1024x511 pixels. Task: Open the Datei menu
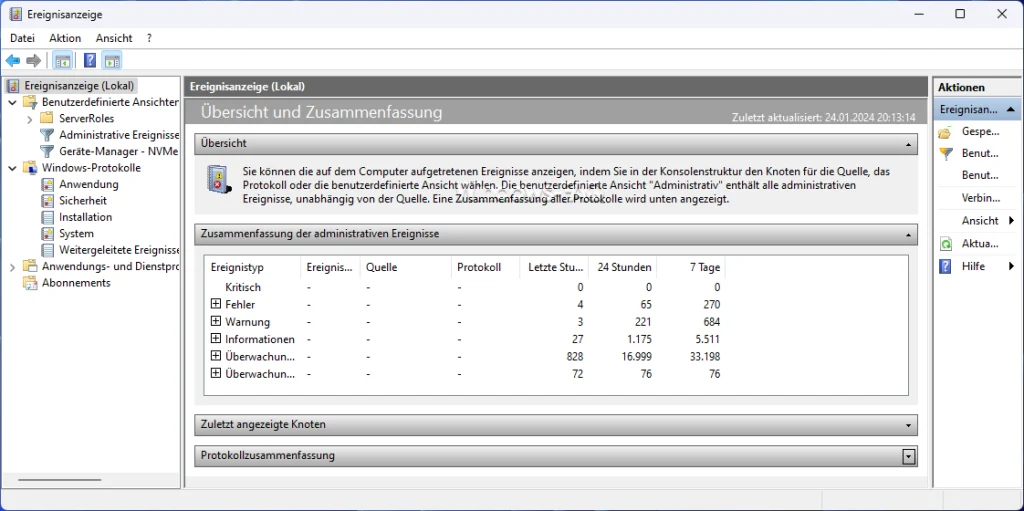click(x=22, y=38)
